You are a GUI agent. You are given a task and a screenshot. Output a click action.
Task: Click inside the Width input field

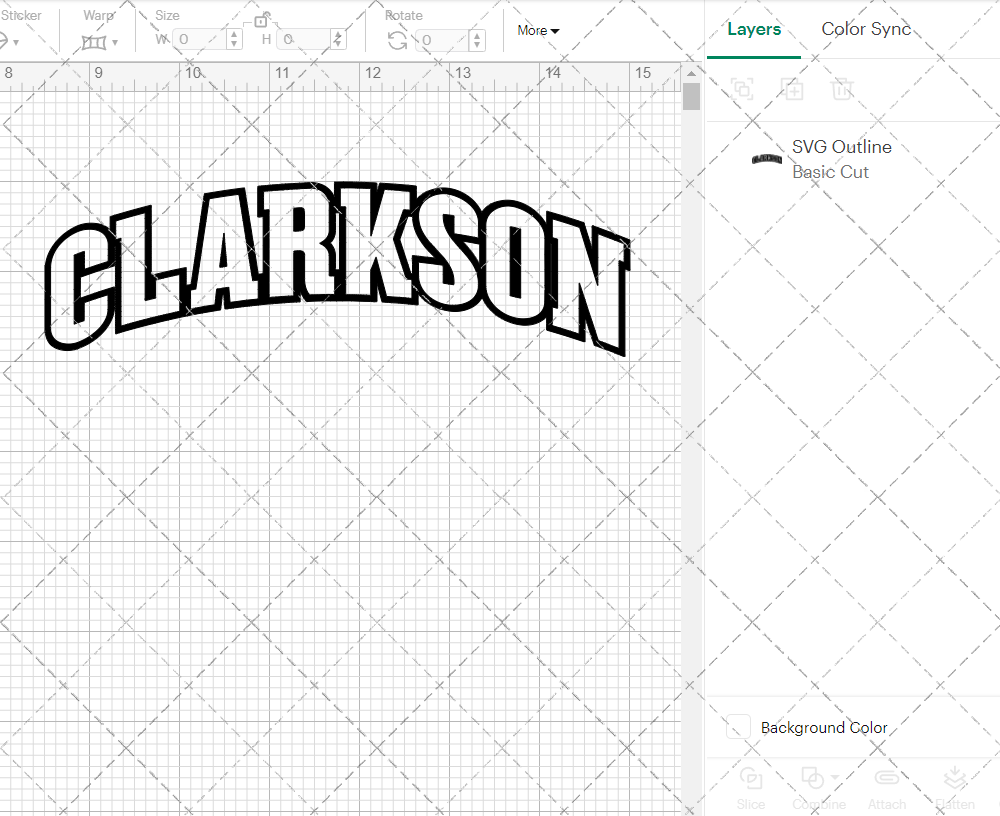200,39
